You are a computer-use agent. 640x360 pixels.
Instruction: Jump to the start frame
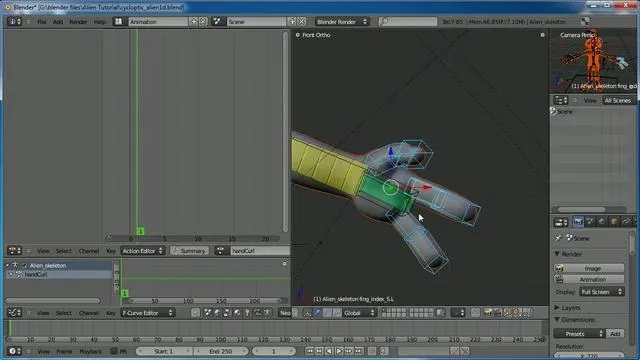click(309, 351)
